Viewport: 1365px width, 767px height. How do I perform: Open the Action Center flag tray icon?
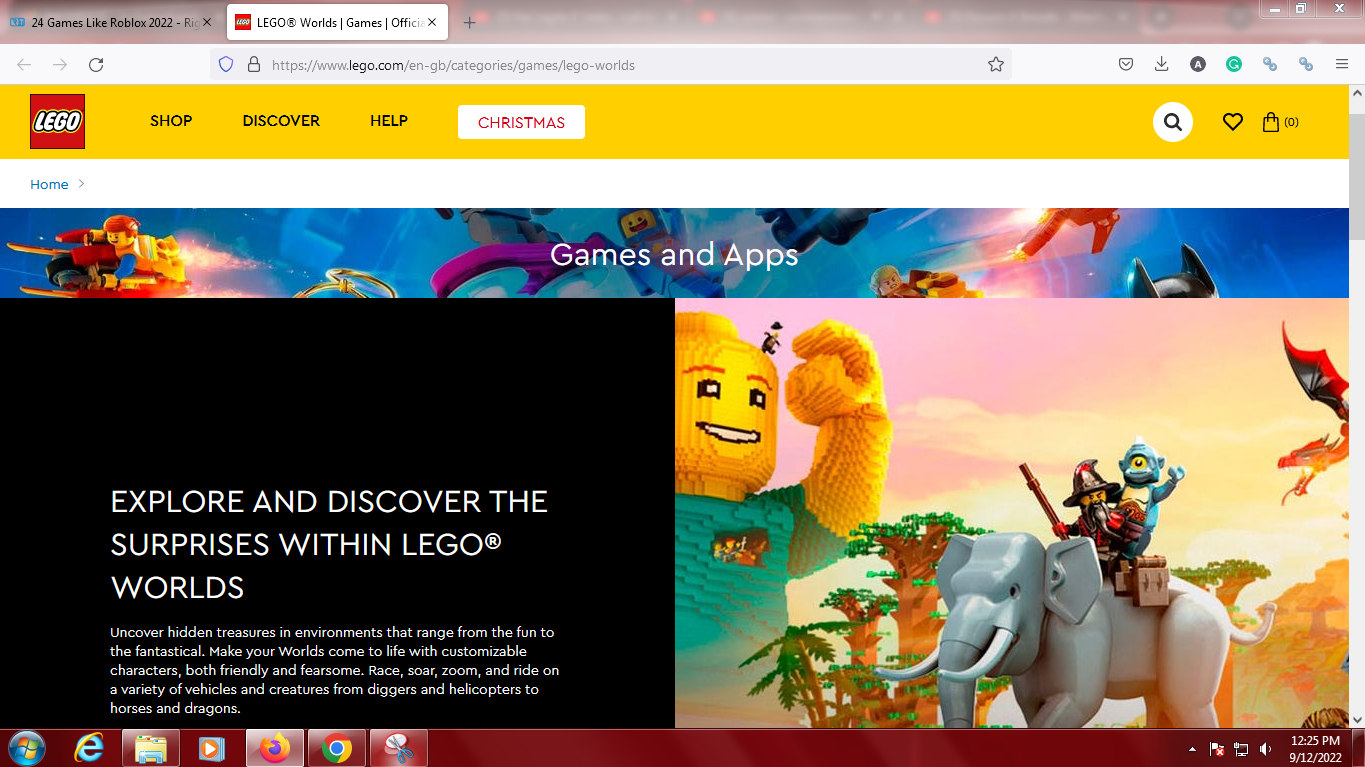point(1217,749)
